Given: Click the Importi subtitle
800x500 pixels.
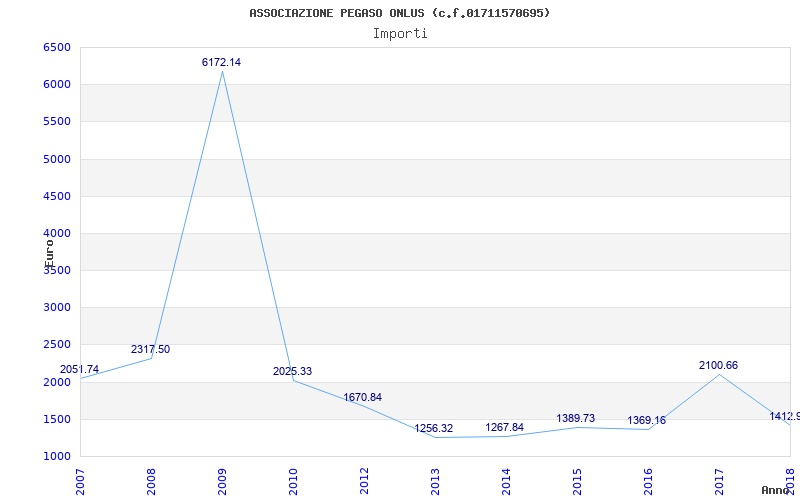Looking at the screenshot, I should [x=400, y=34].
